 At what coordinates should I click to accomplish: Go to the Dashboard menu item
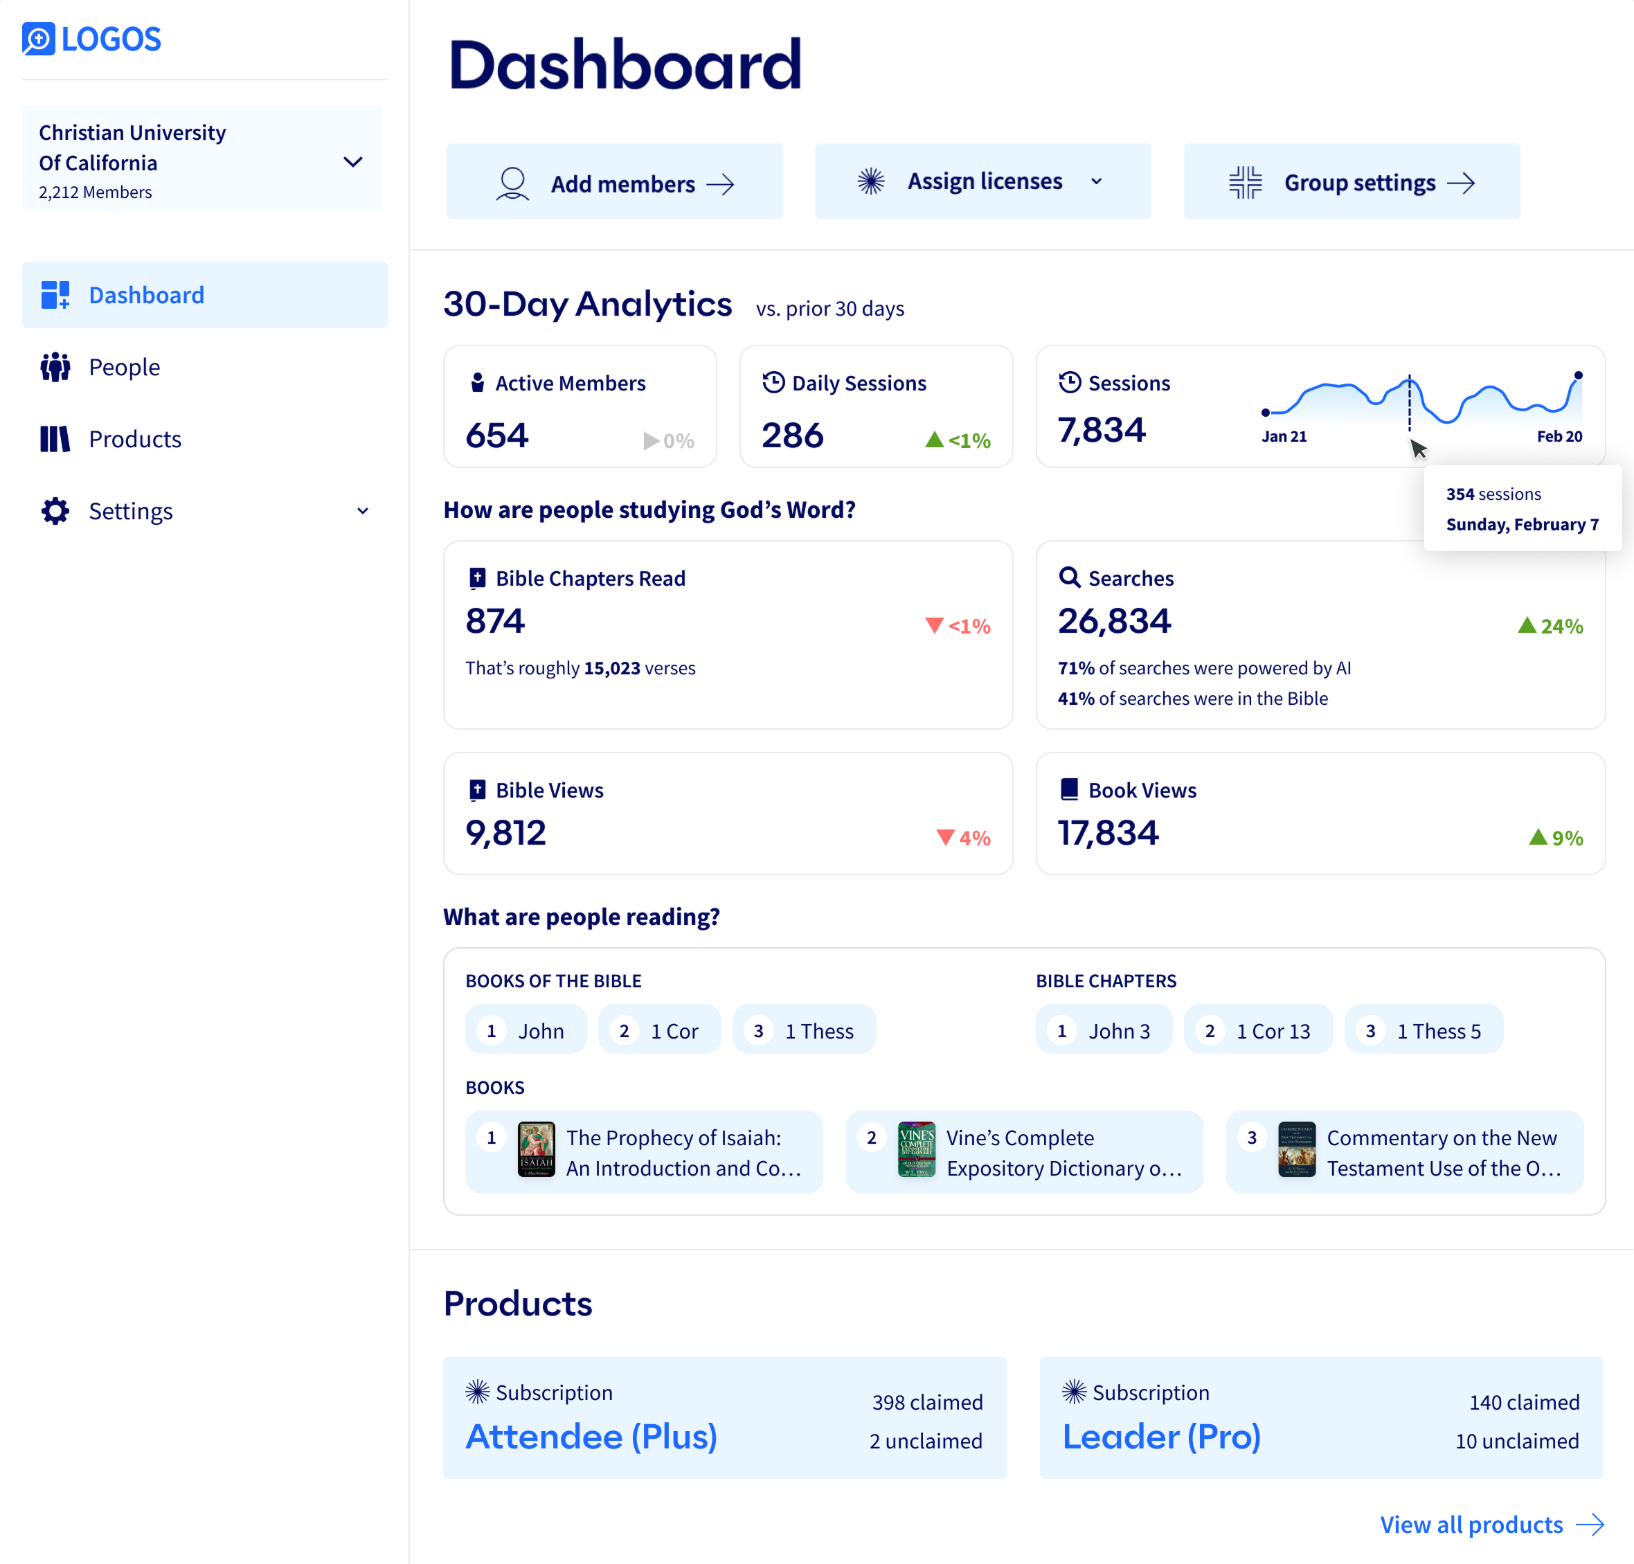coord(204,295)
